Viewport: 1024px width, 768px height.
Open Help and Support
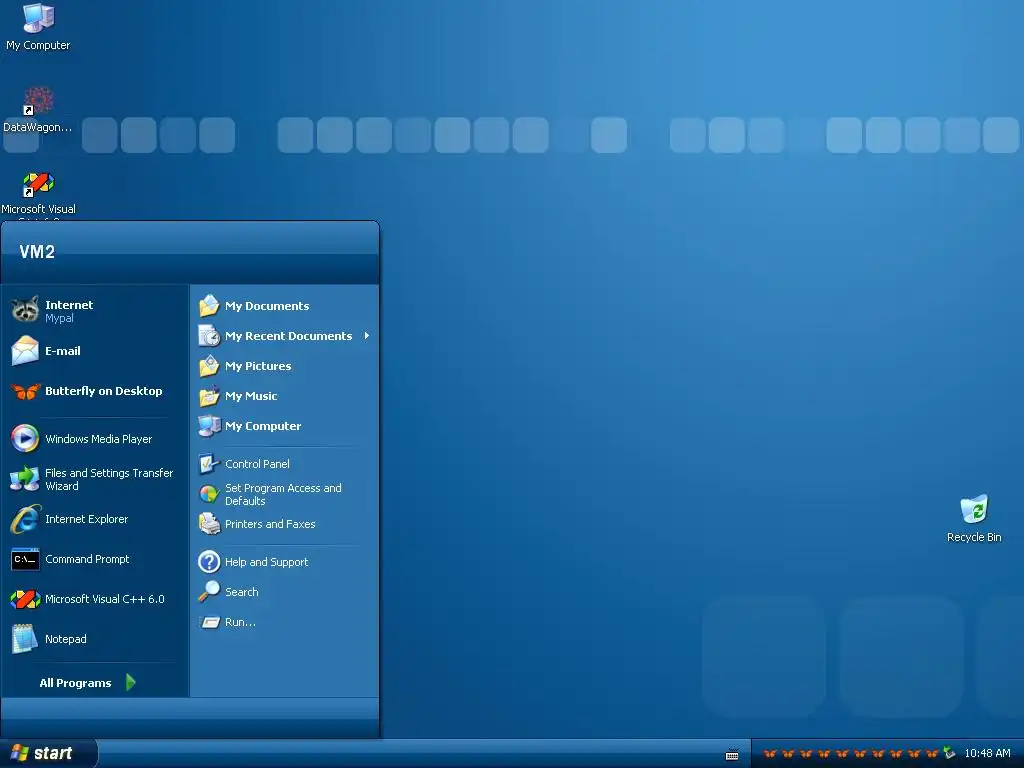[285, 562]
